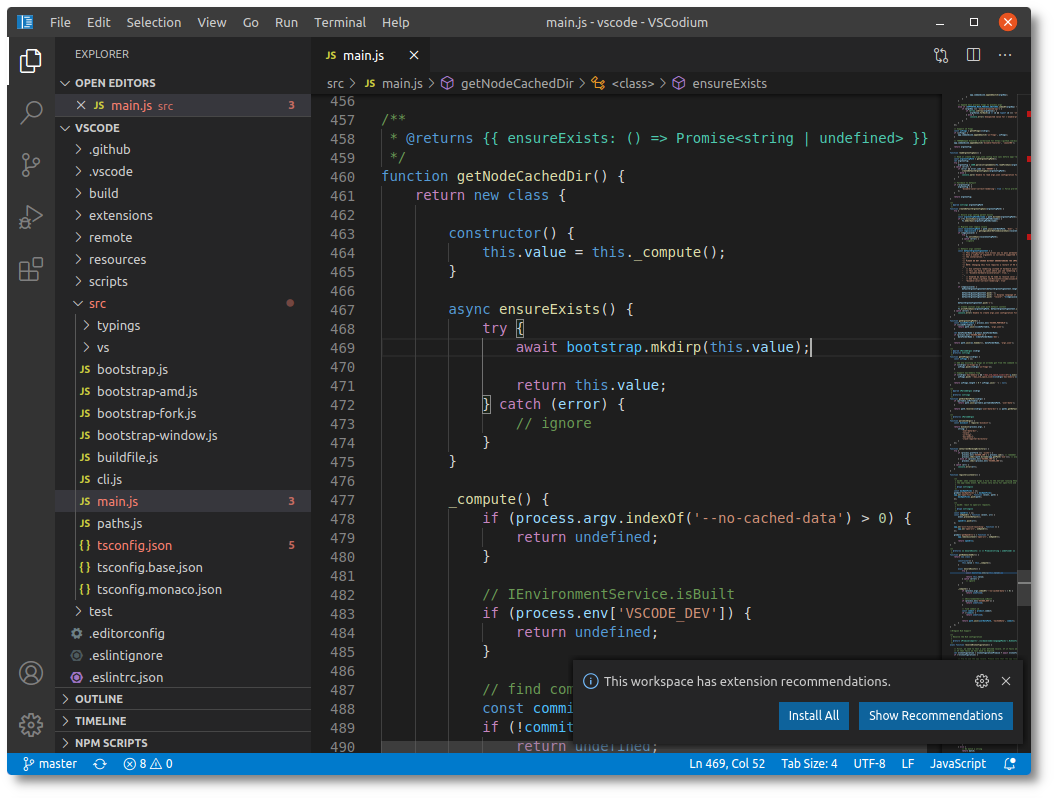
Task: Open the Source Control view
Action: pyautogui.click(x=30, y=165)
